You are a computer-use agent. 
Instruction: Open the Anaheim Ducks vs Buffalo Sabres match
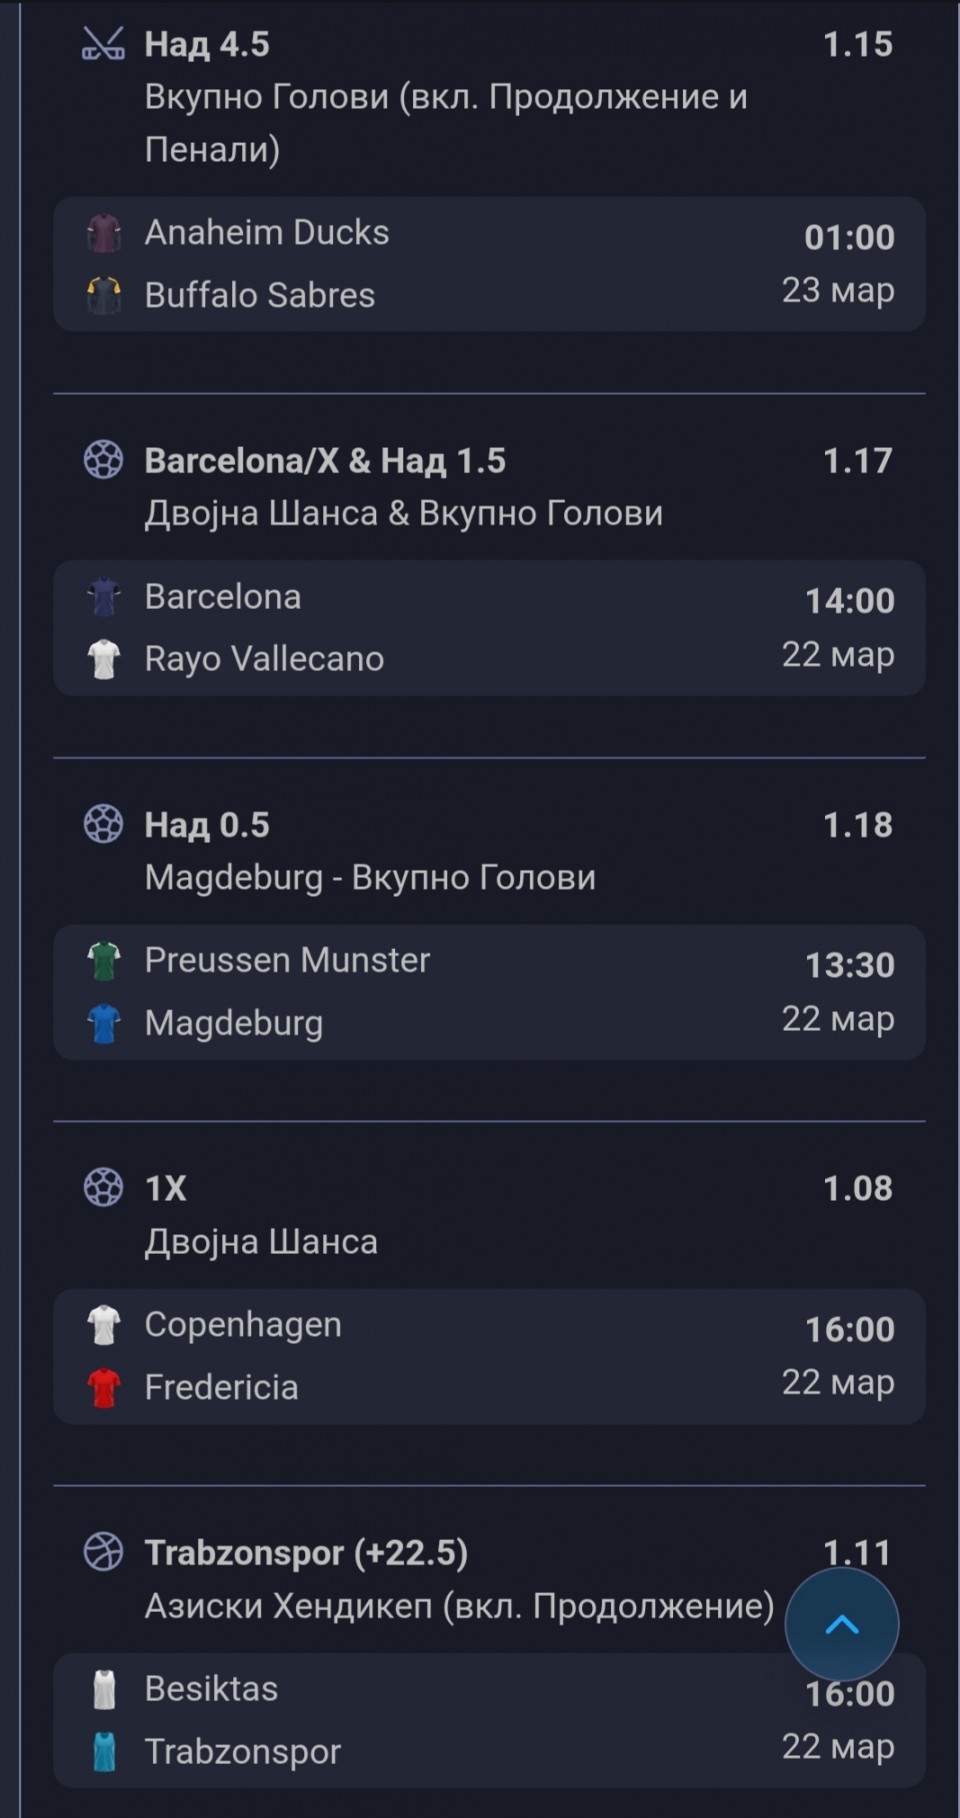coord(488,264)
